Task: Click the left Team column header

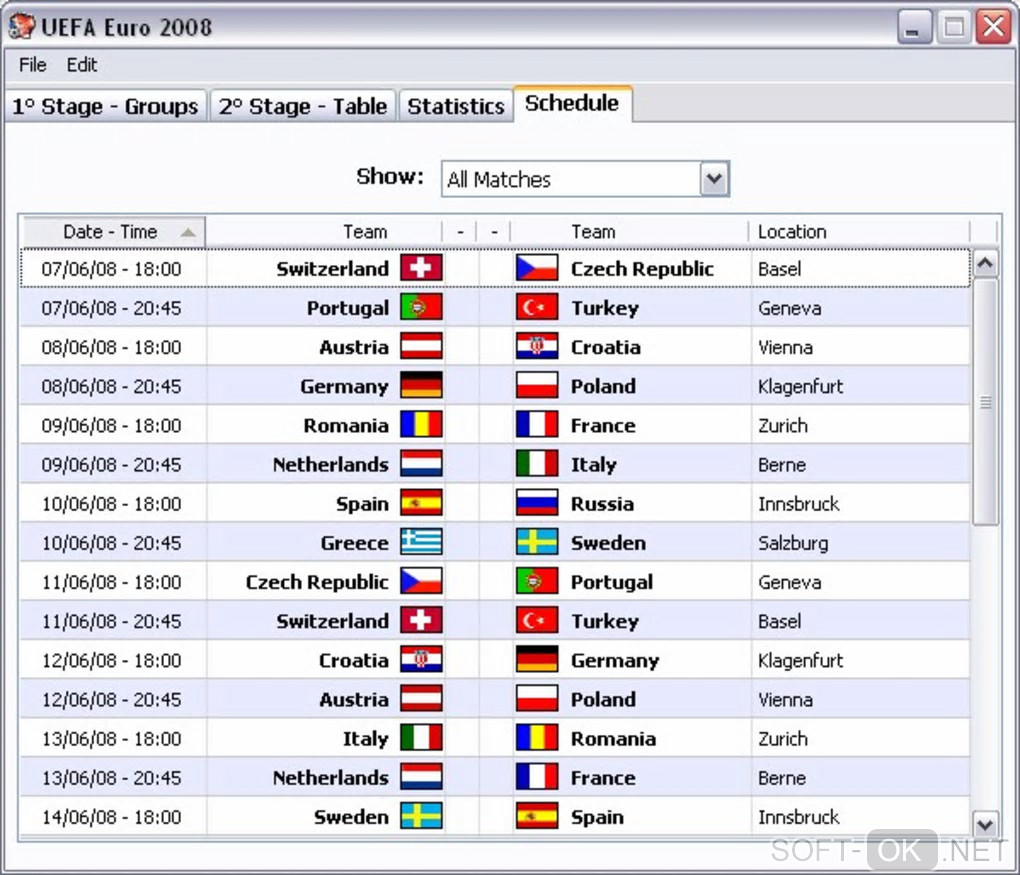Action: pyautogui.click(x=324, y=232)
